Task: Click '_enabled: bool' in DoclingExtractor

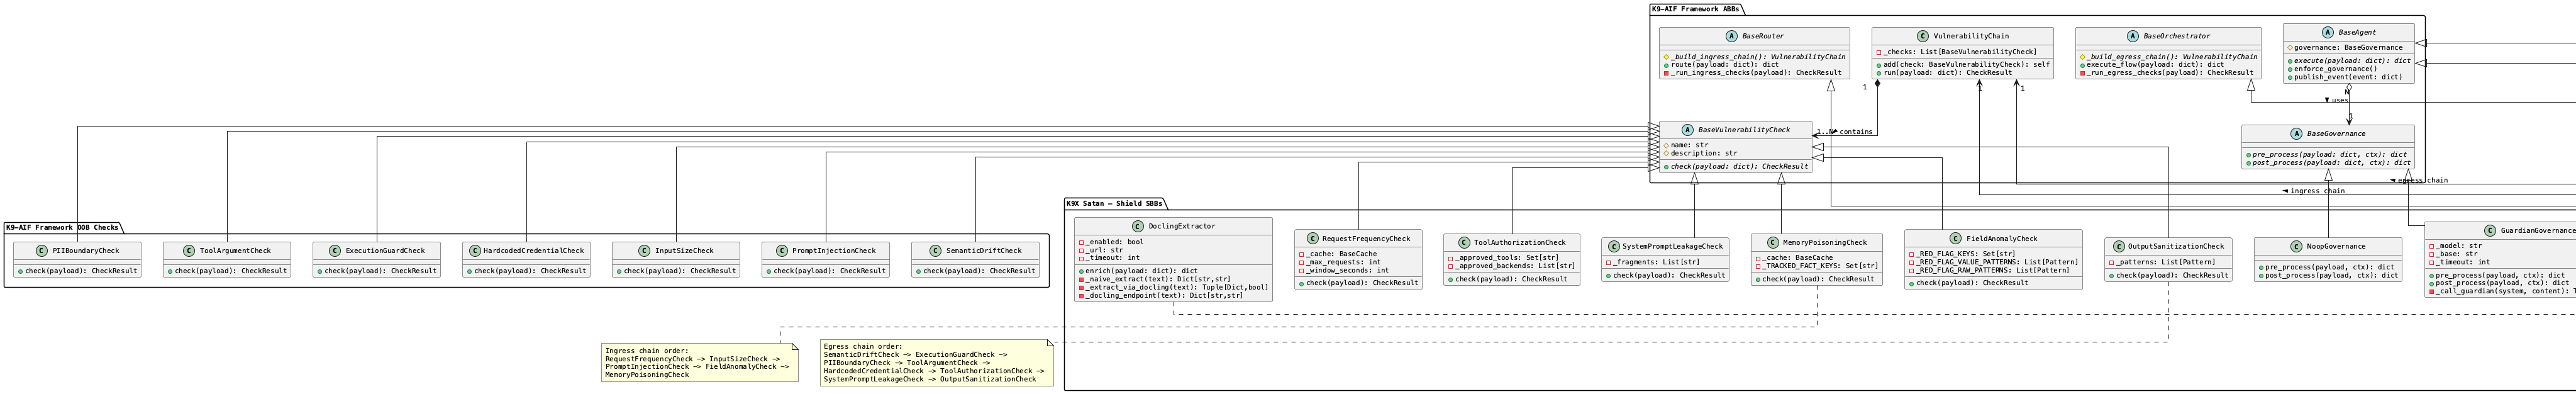Action: (1115, 242)
